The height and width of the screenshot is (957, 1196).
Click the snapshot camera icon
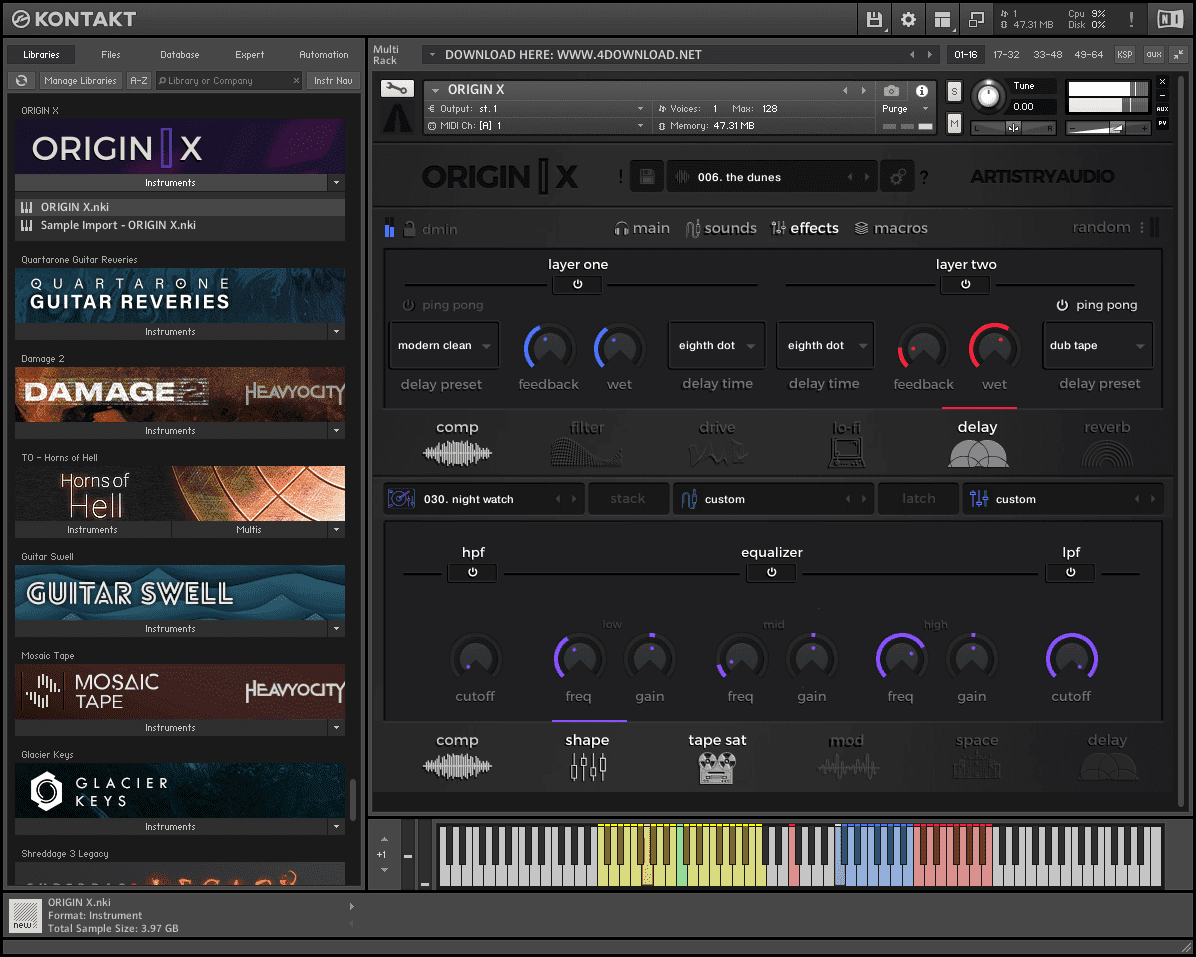pos(891,91)
